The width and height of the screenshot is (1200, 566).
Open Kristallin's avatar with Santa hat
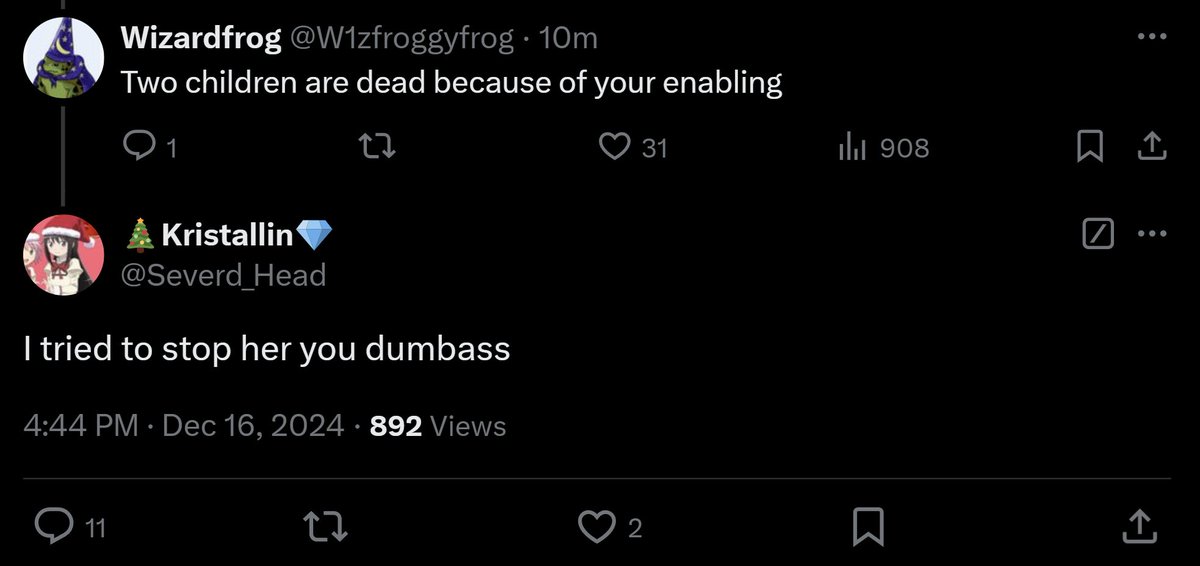point(63,254)
